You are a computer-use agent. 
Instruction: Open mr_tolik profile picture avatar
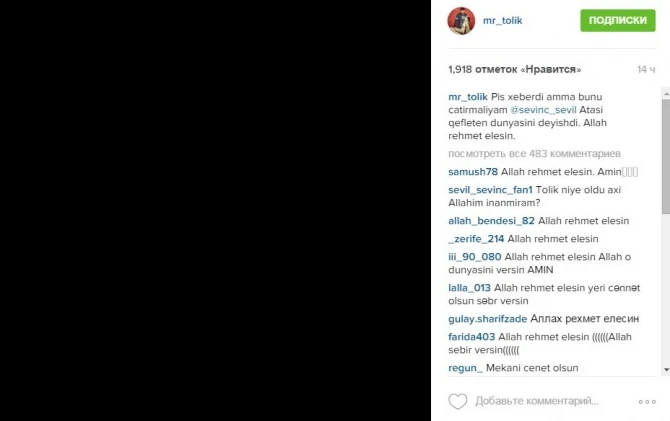[461, 21]
